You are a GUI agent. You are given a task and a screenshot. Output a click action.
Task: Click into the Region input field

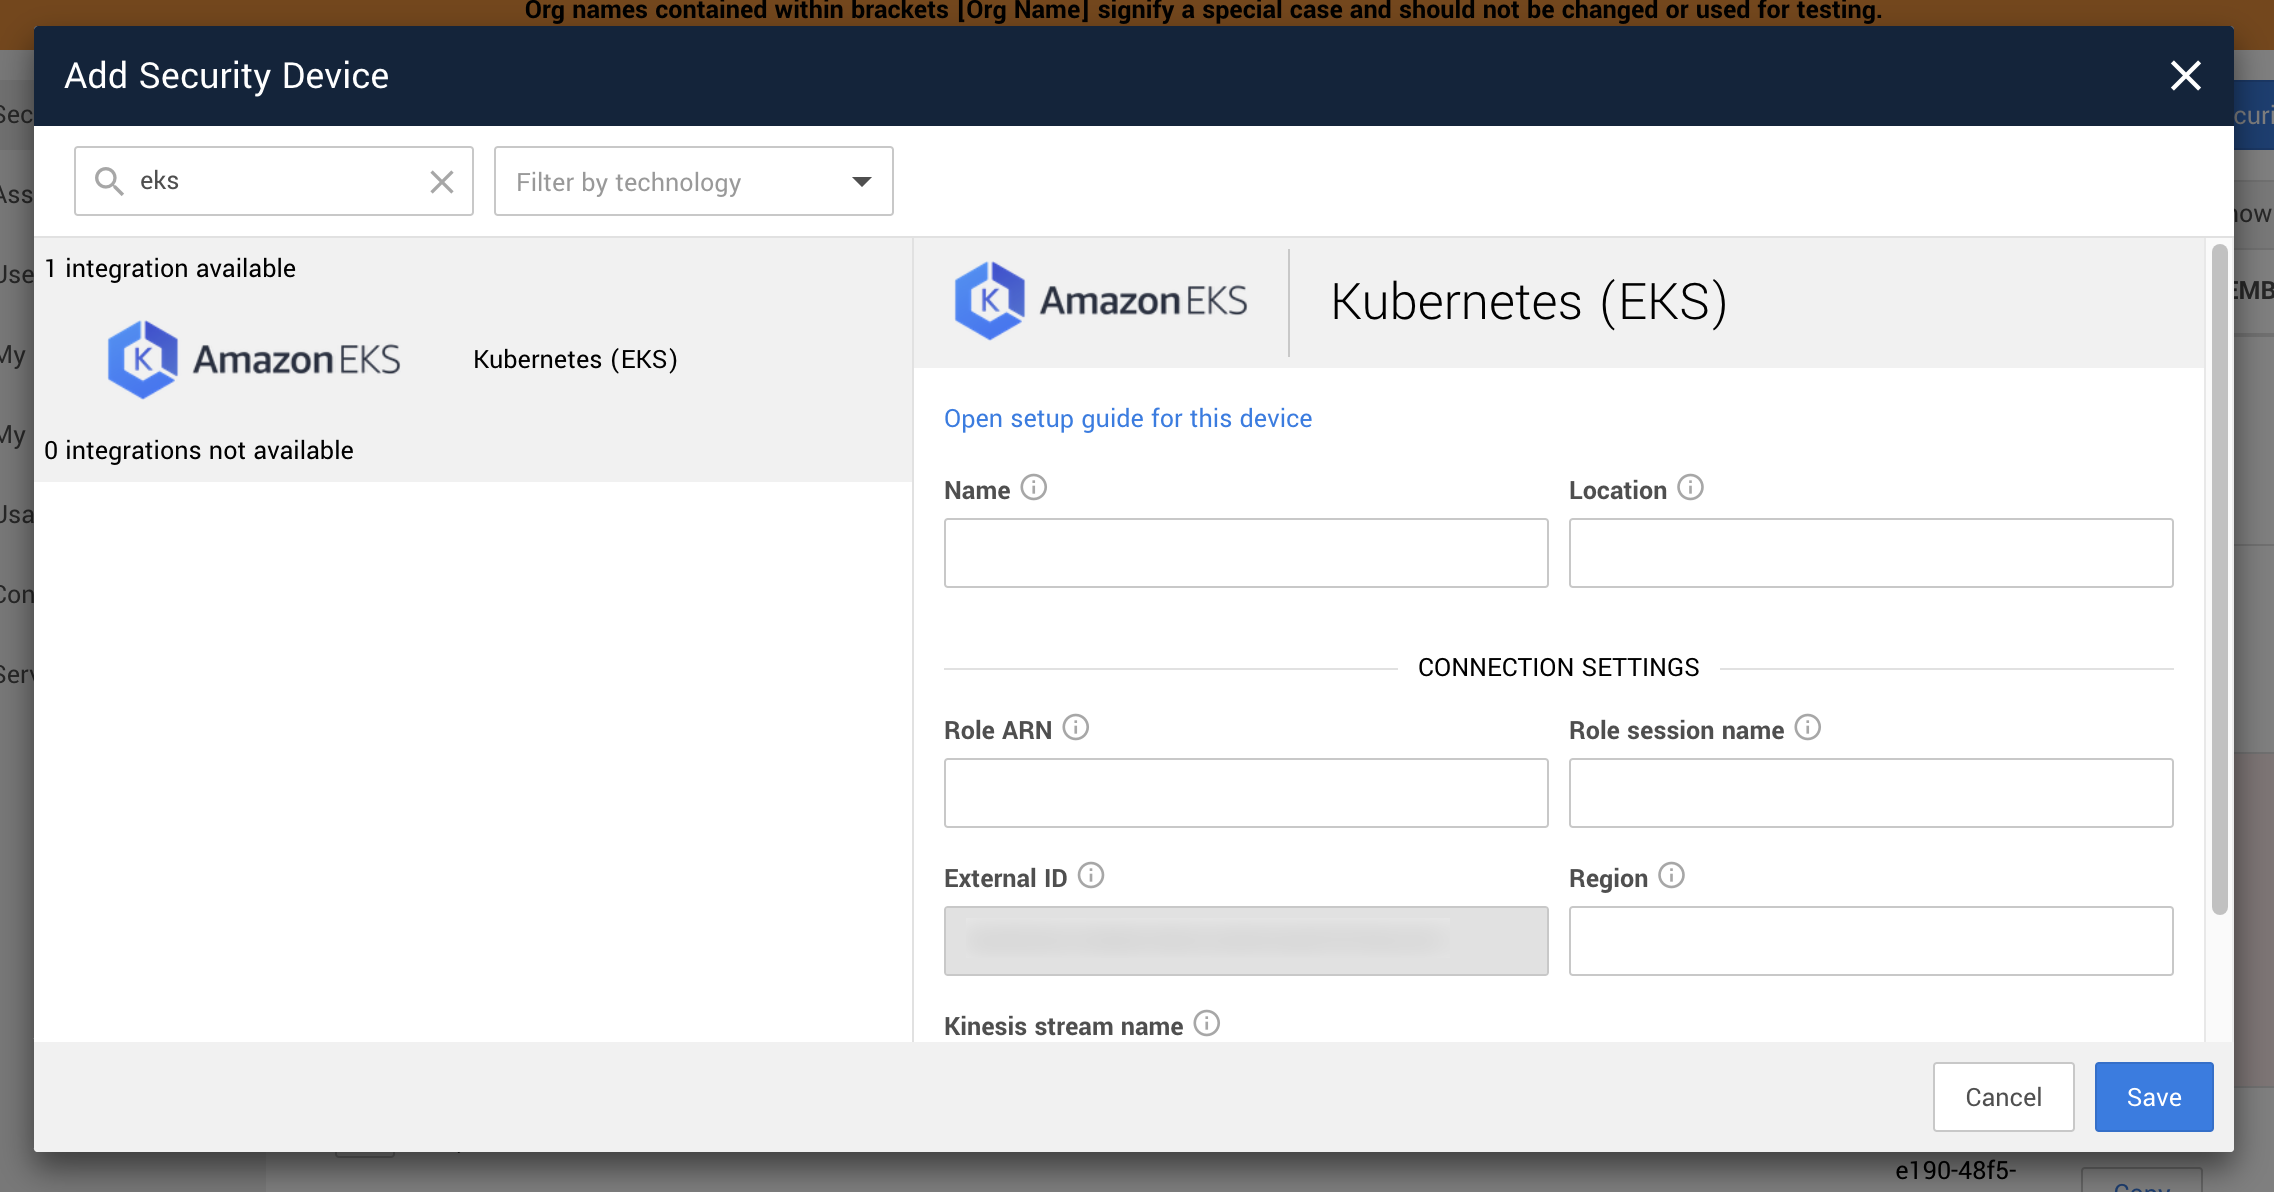pyautogui.click(x=1870, y=941)
